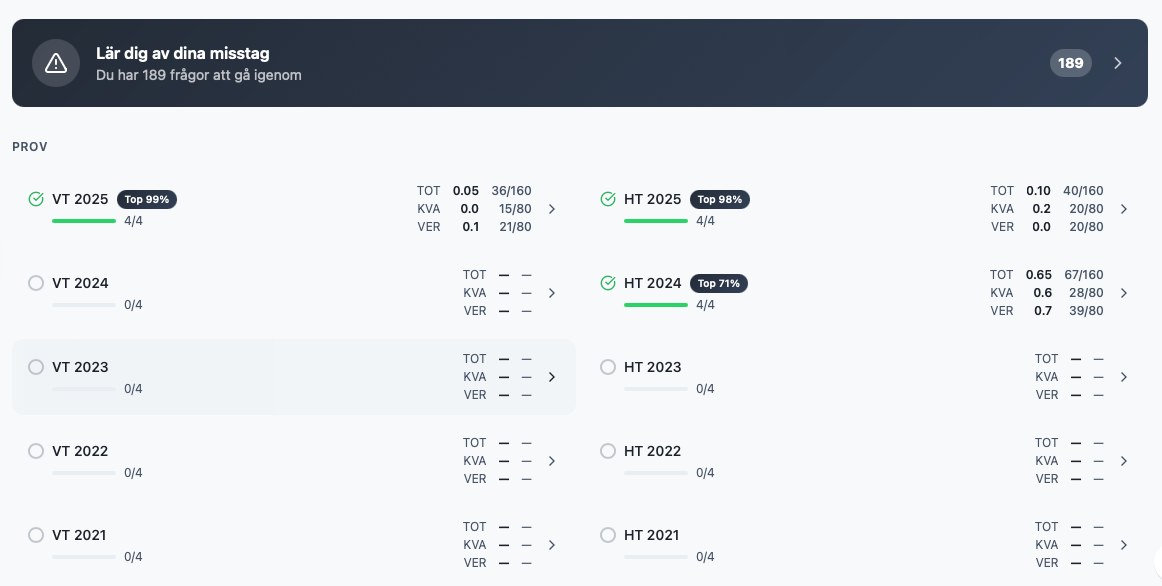The width and height of the screenshot is (1162, 586).
Task: Click the green checkmark beside HT 2024
Action: pyautogui.click(x=608, y=283)
